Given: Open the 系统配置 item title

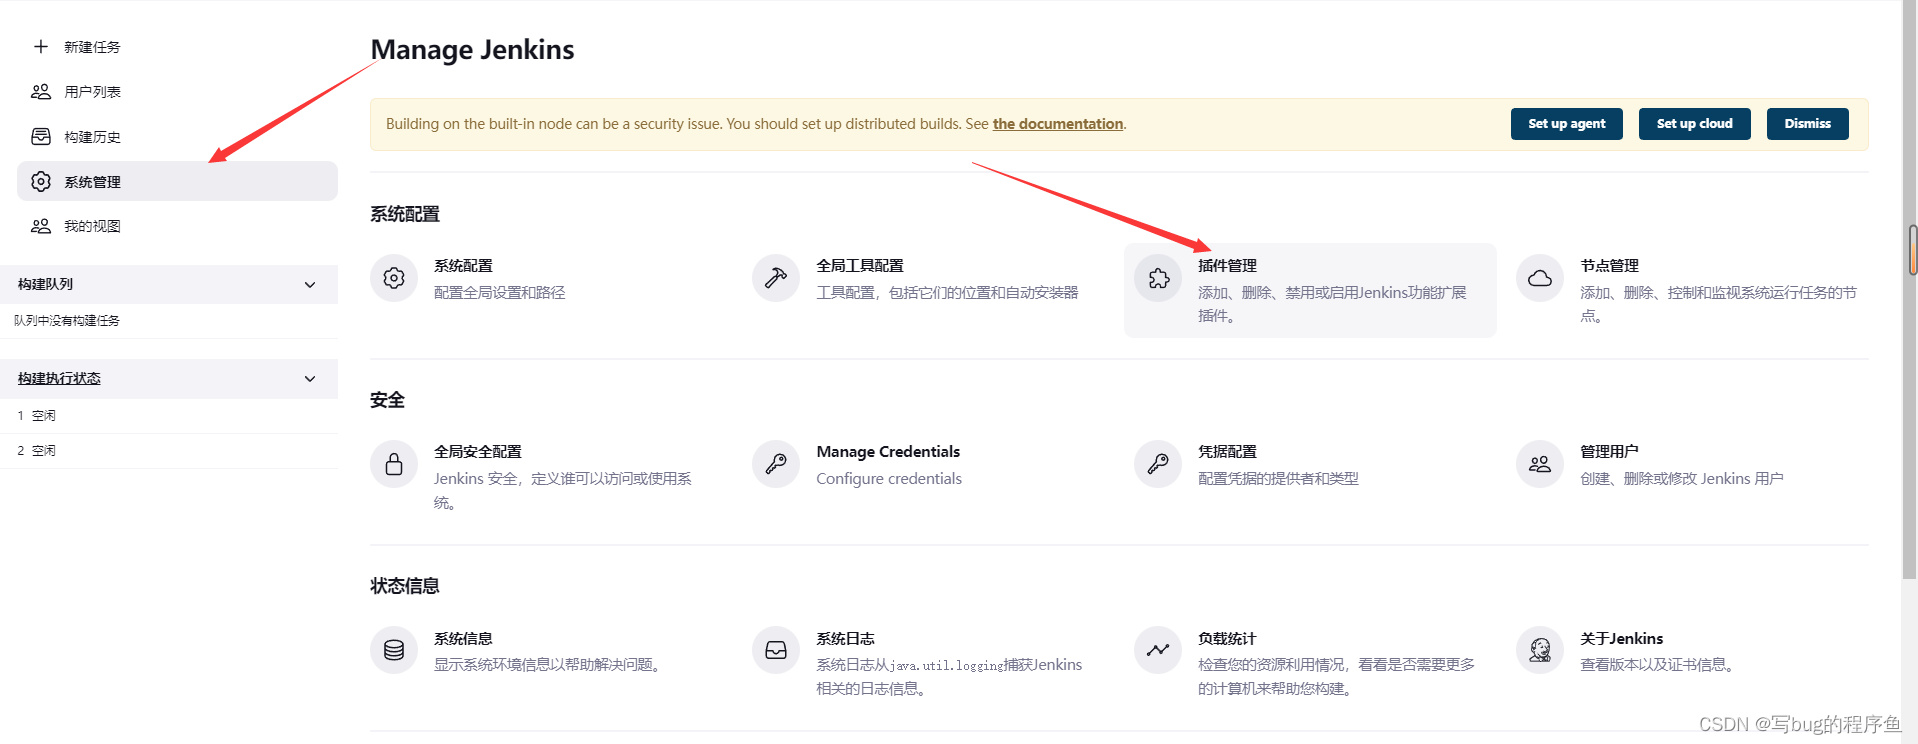Looking at the screenshot, I should click(x=463, y=265).
